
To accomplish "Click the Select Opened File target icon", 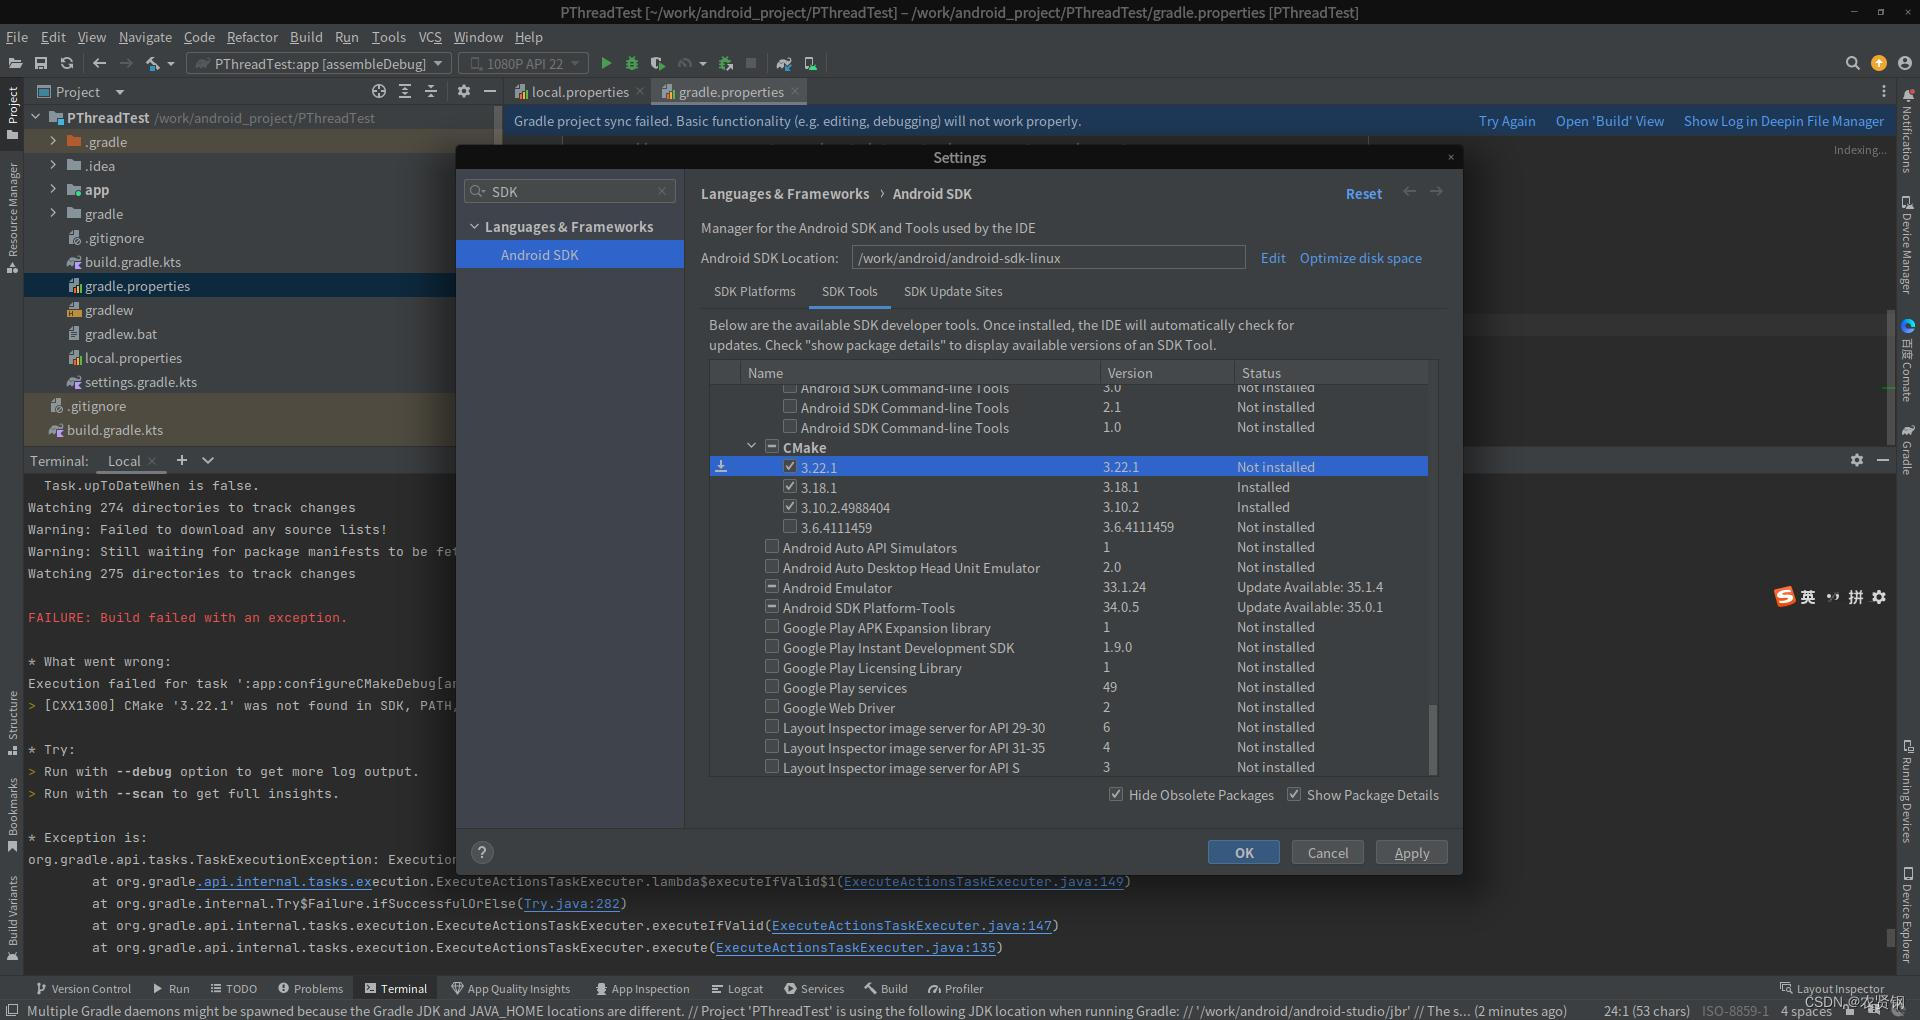I will (379, 91).
